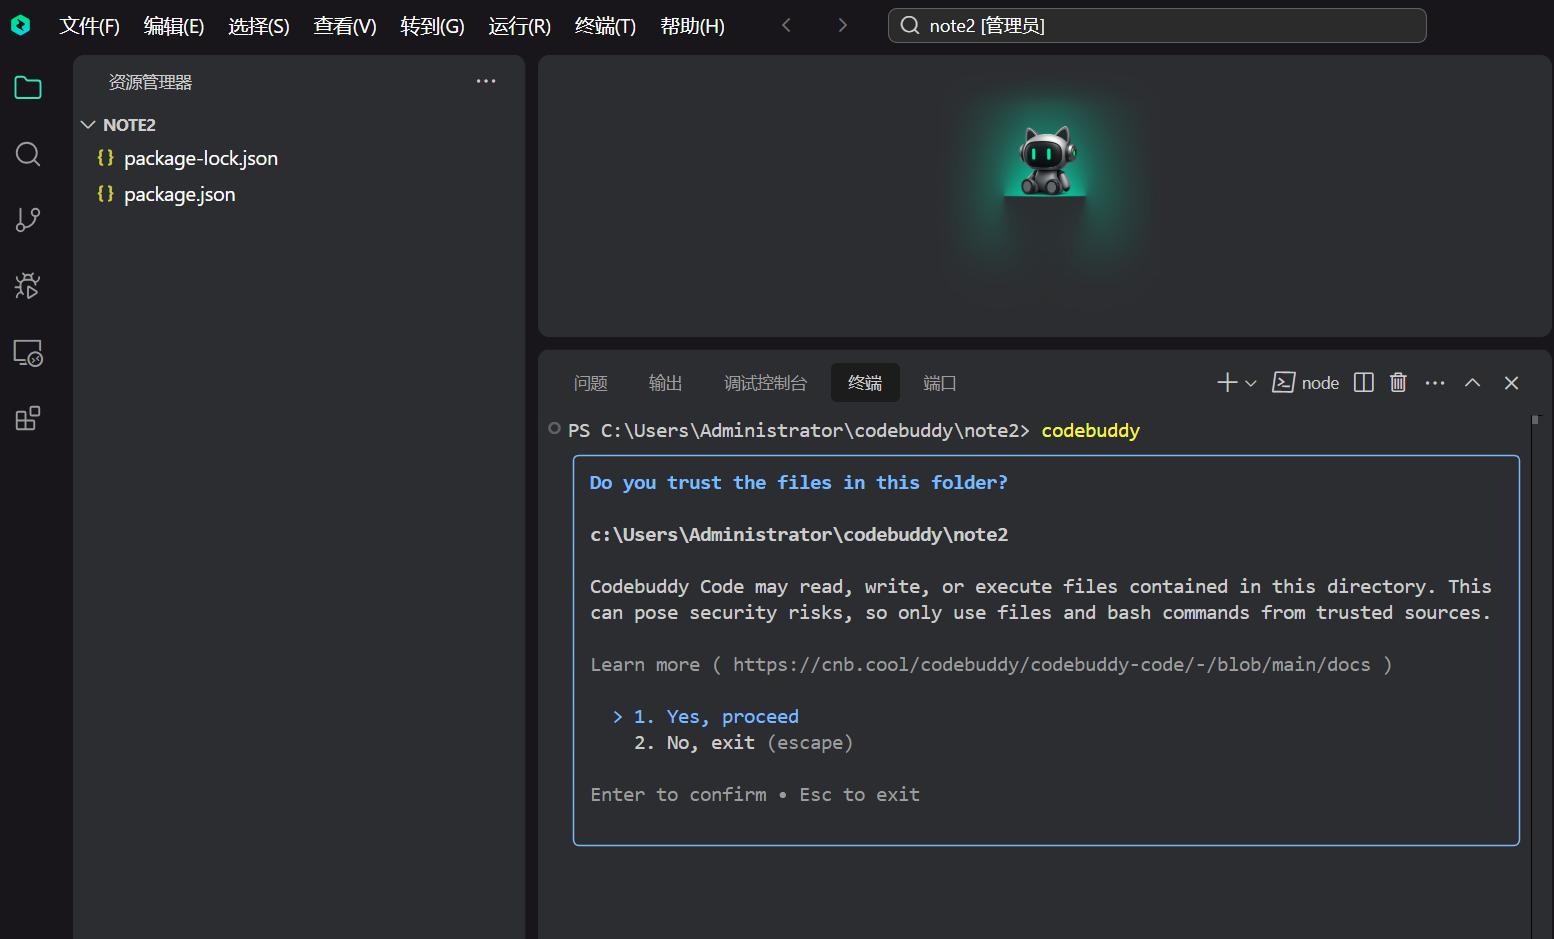
Task: Open the explorer panel more actions menu
Action: [486, 81]
